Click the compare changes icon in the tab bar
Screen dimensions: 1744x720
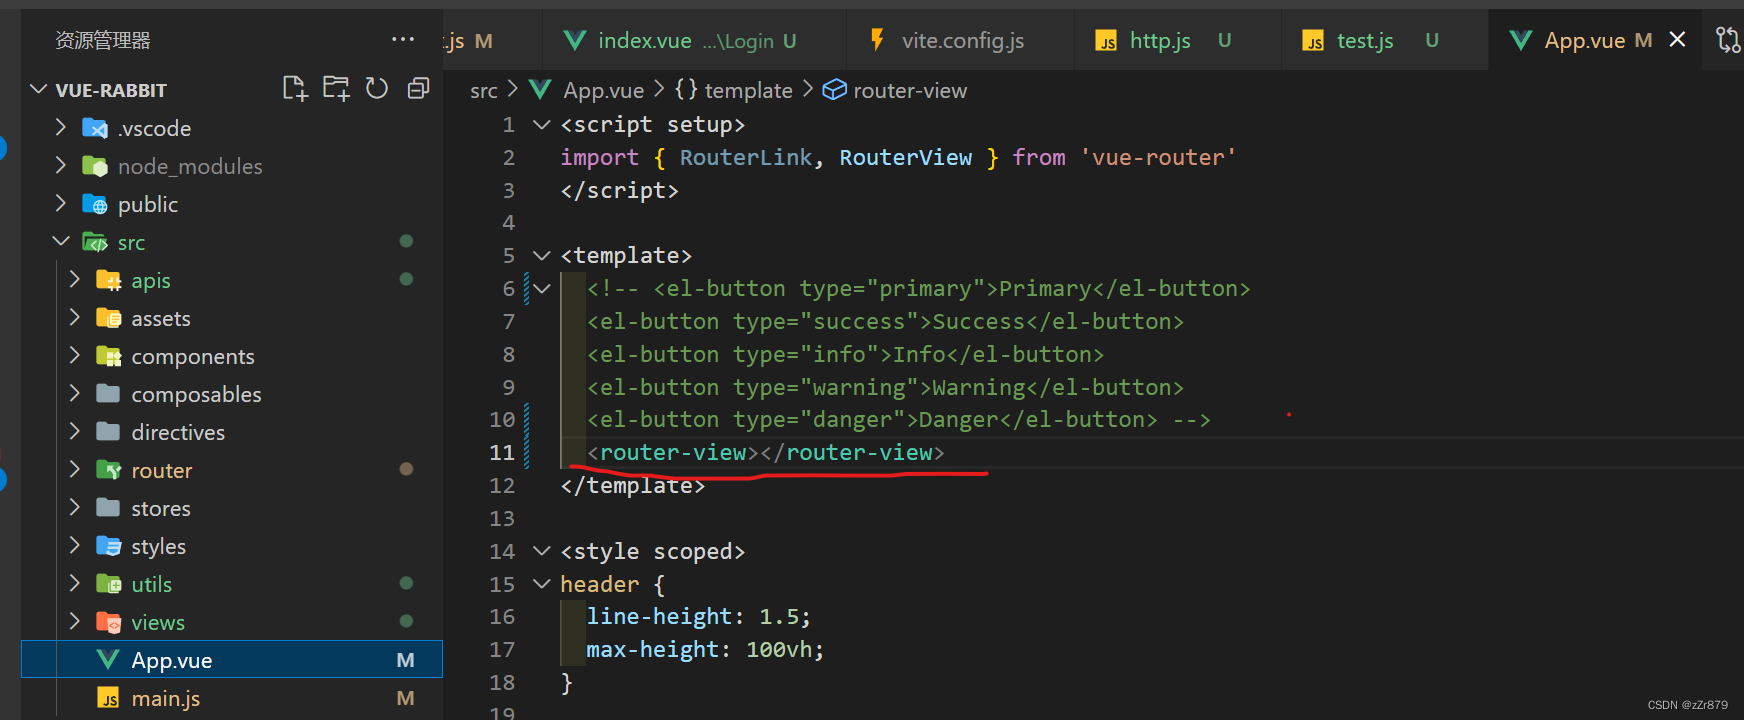coord(1728,40)
